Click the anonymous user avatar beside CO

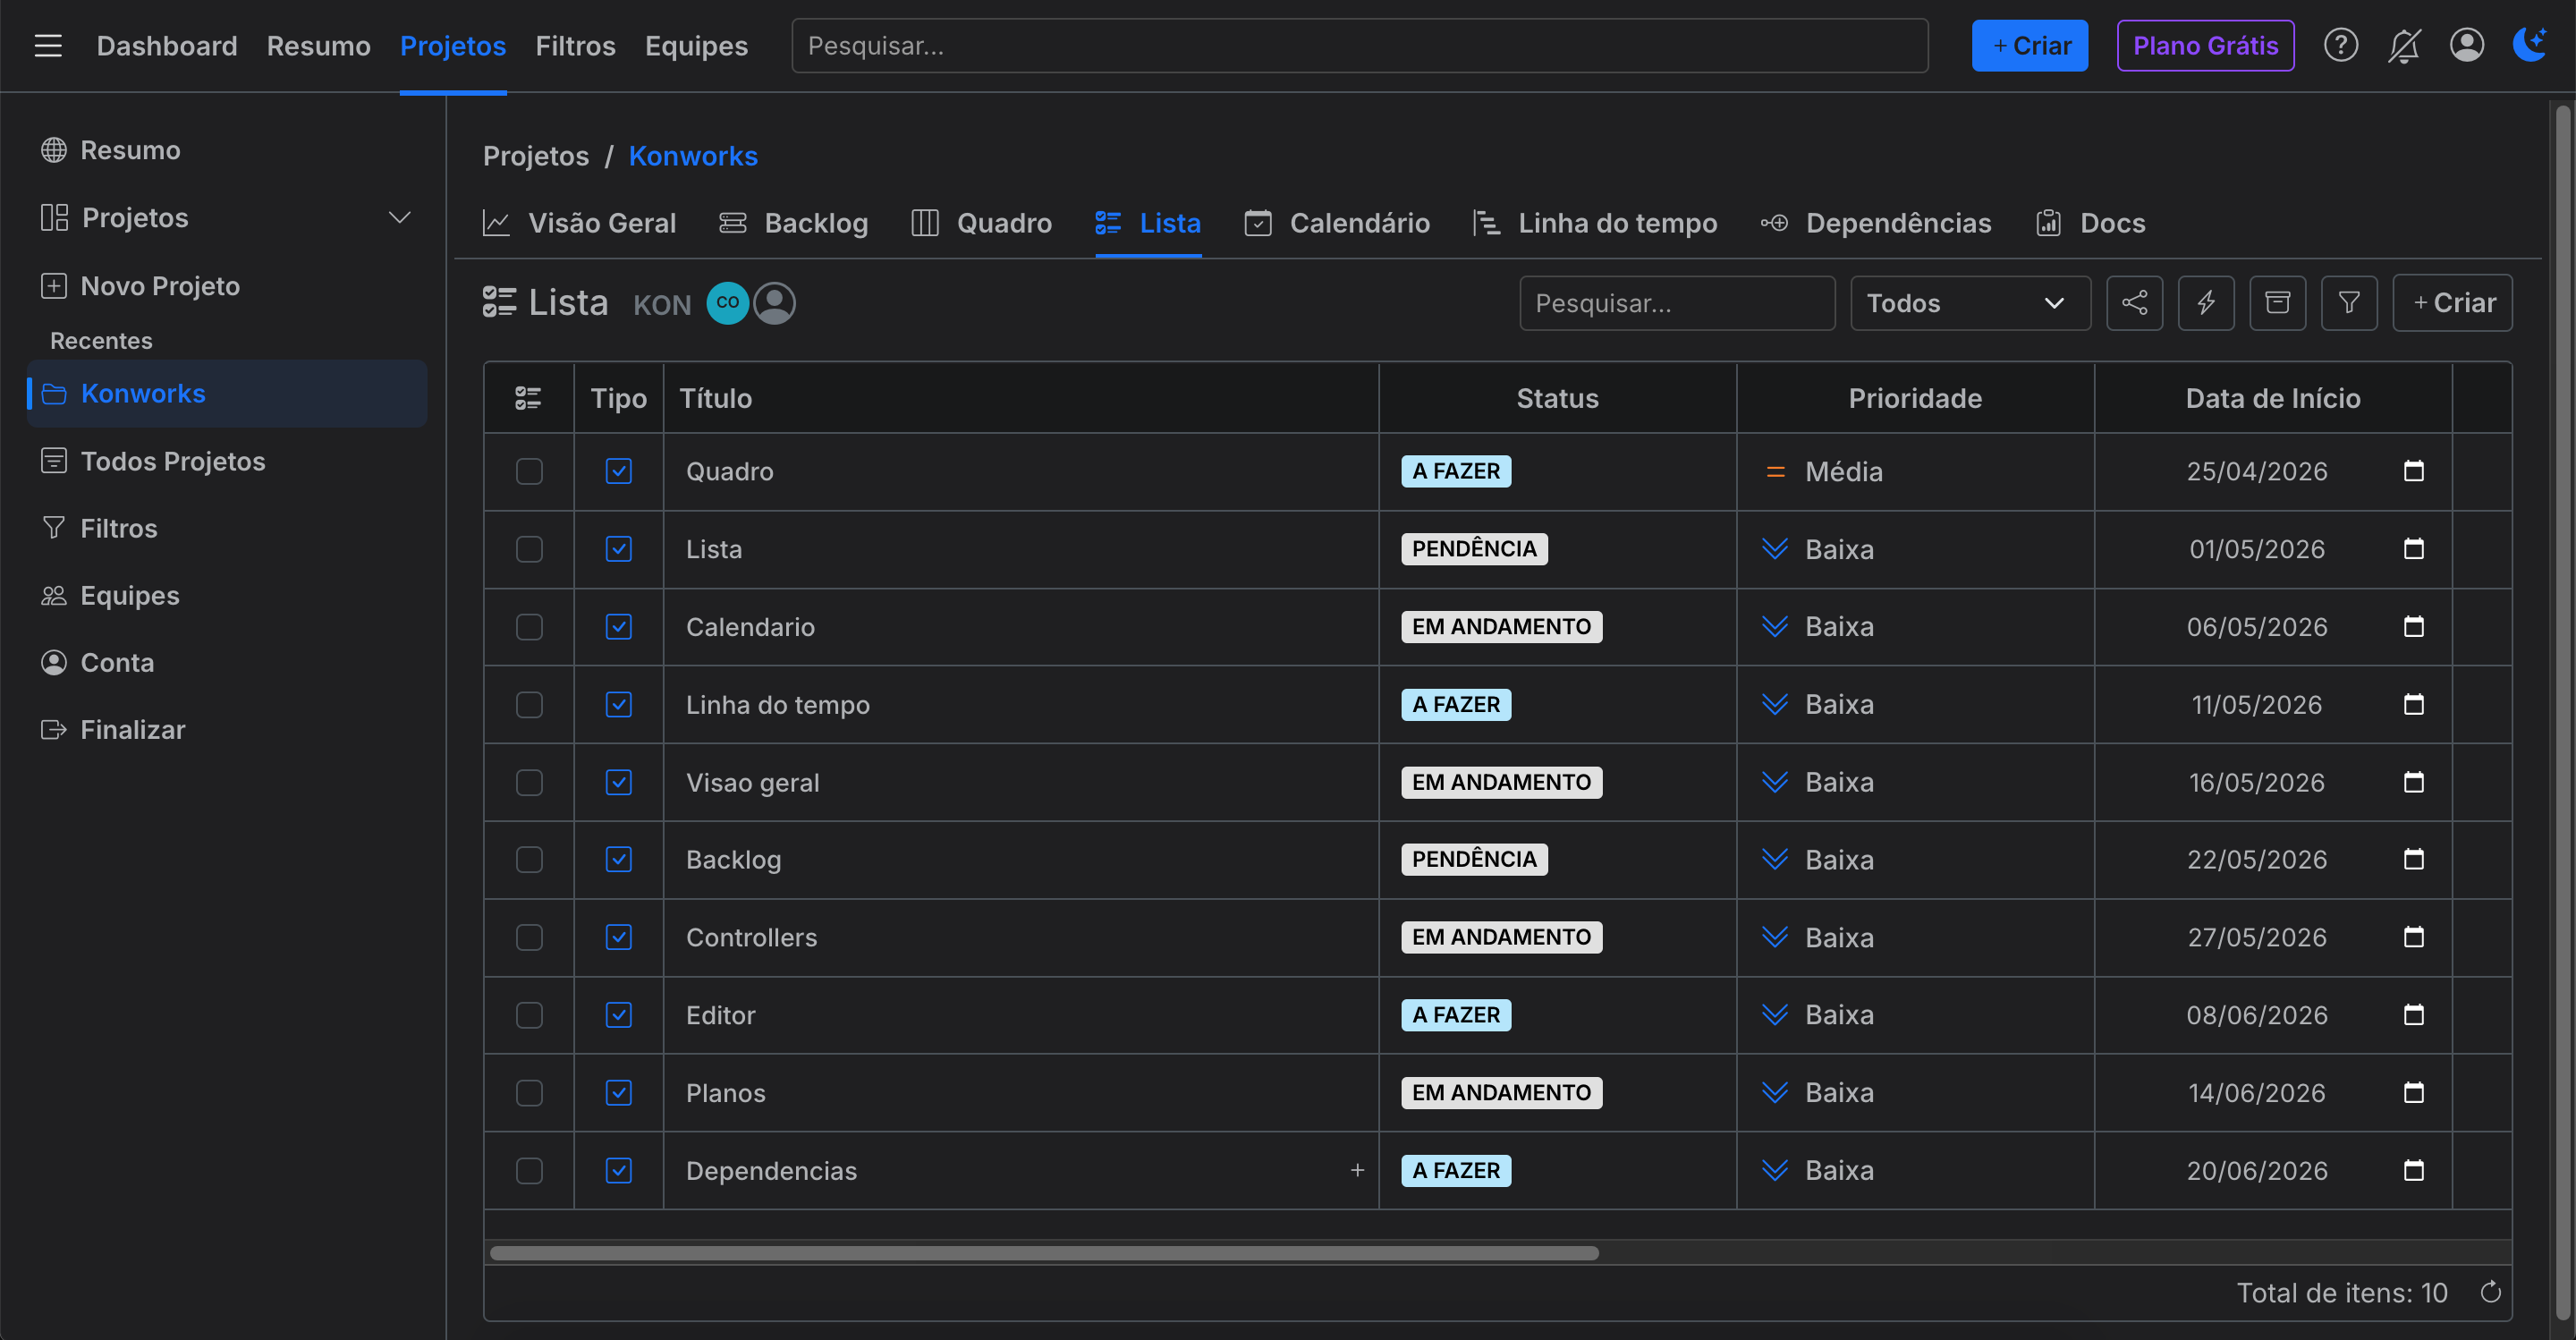(774, 303)
